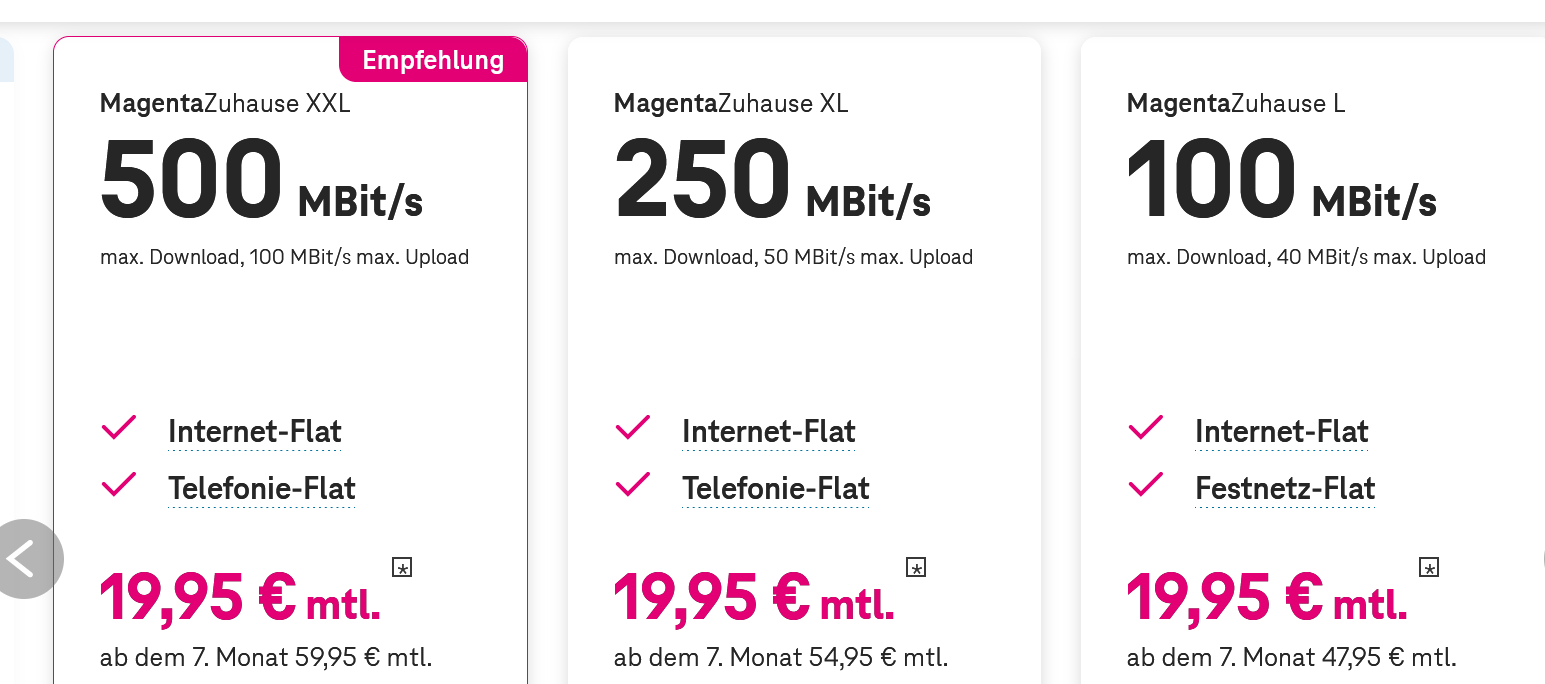1545x684 pixels.
Task: Click the checkmark beside XL Internet-Flat
Action: (633, 429)
